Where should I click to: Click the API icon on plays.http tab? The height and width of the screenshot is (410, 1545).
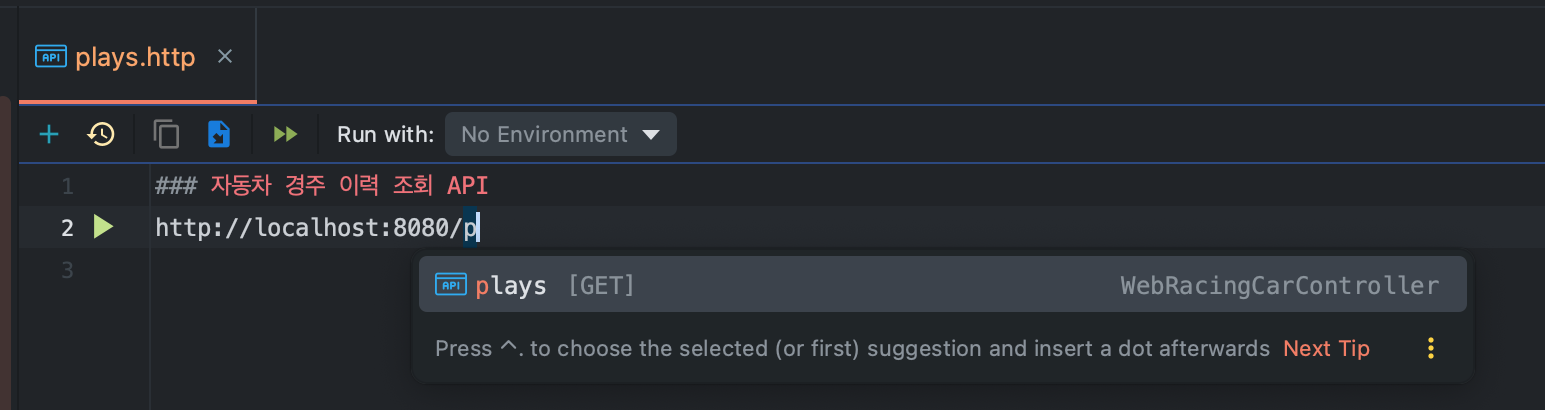point(51,56)
